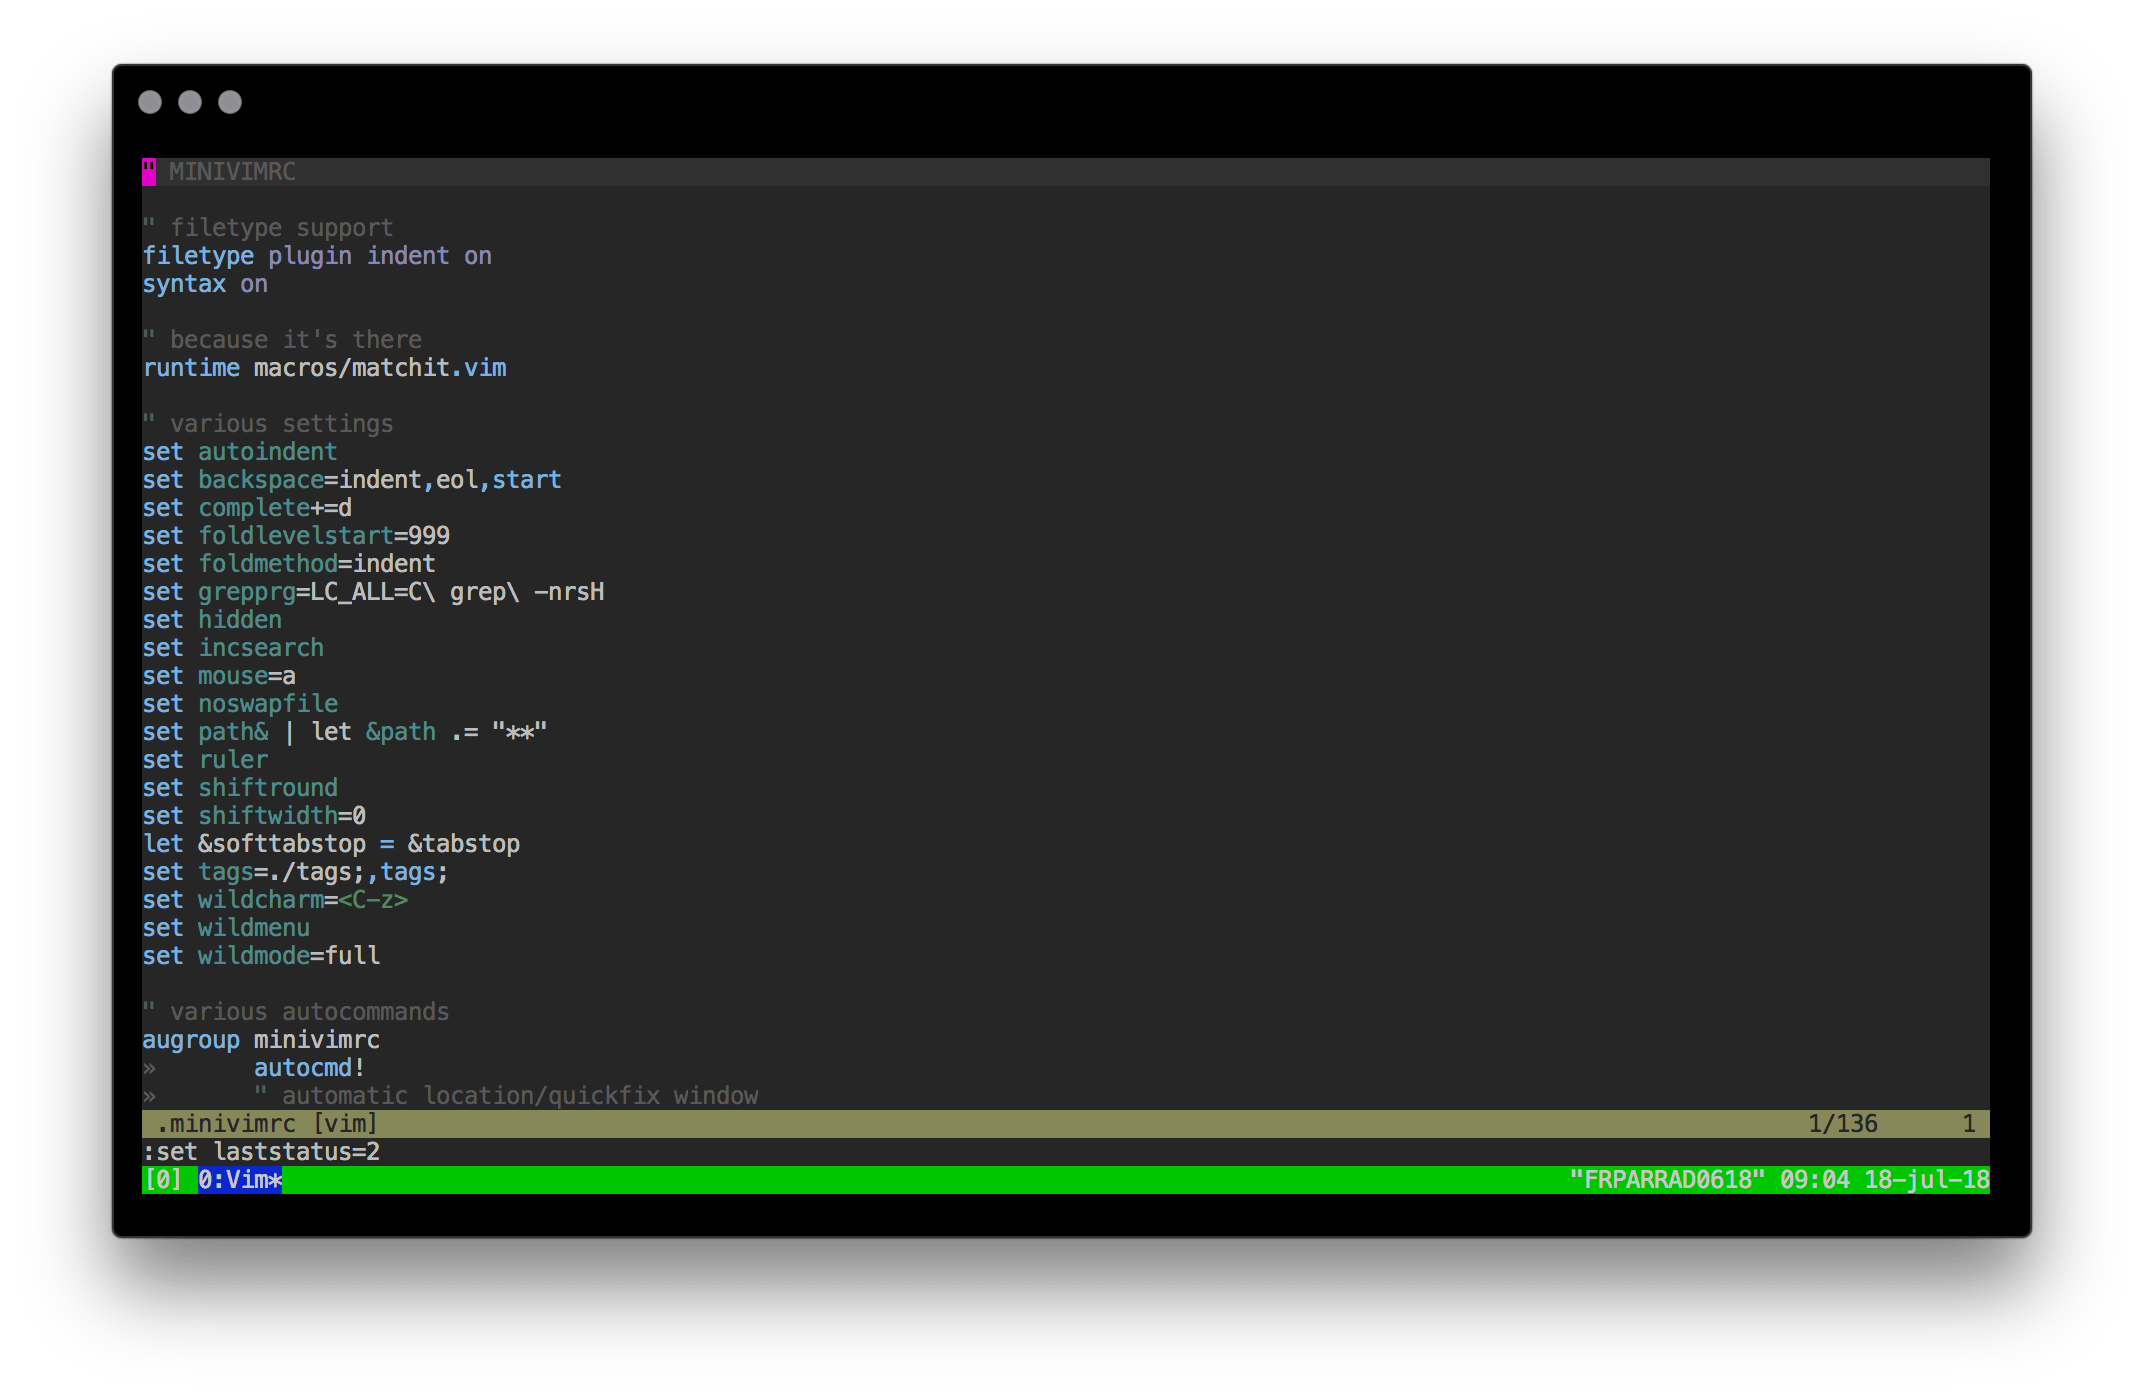Click the syntax on line
The width and height of the screenshot is (2144, 1398).
205,284
